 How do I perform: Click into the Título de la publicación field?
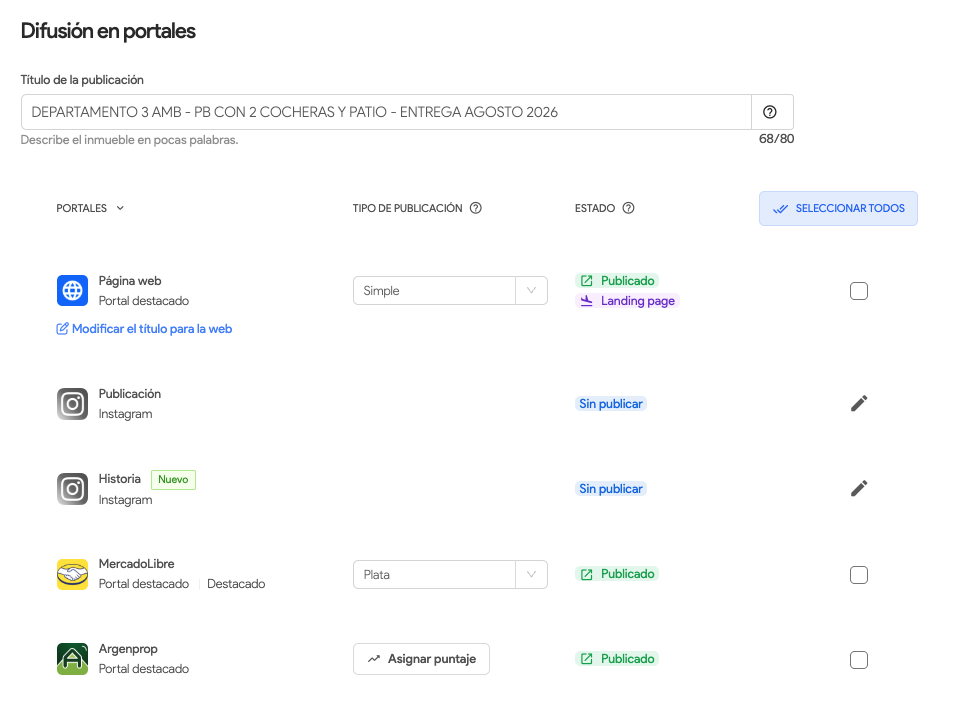(x=385, y=112)
